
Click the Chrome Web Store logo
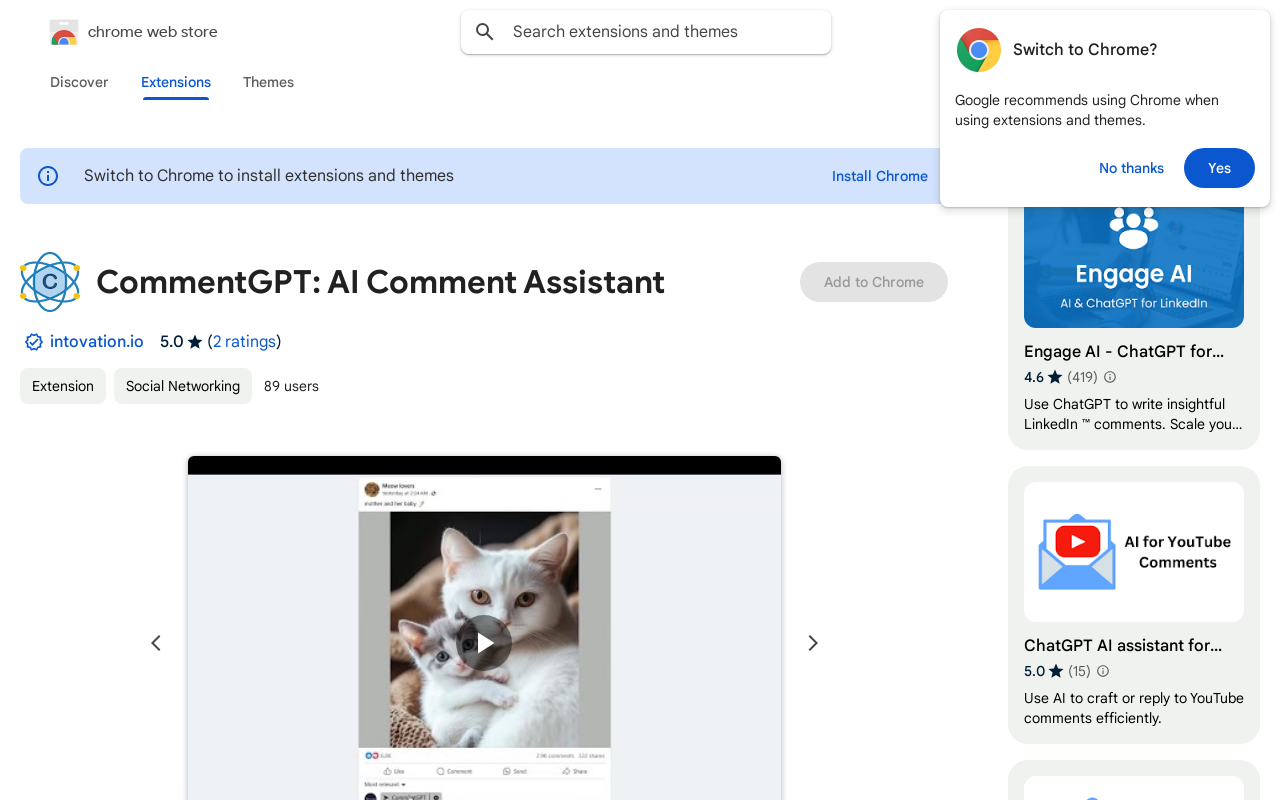point(64,32)
